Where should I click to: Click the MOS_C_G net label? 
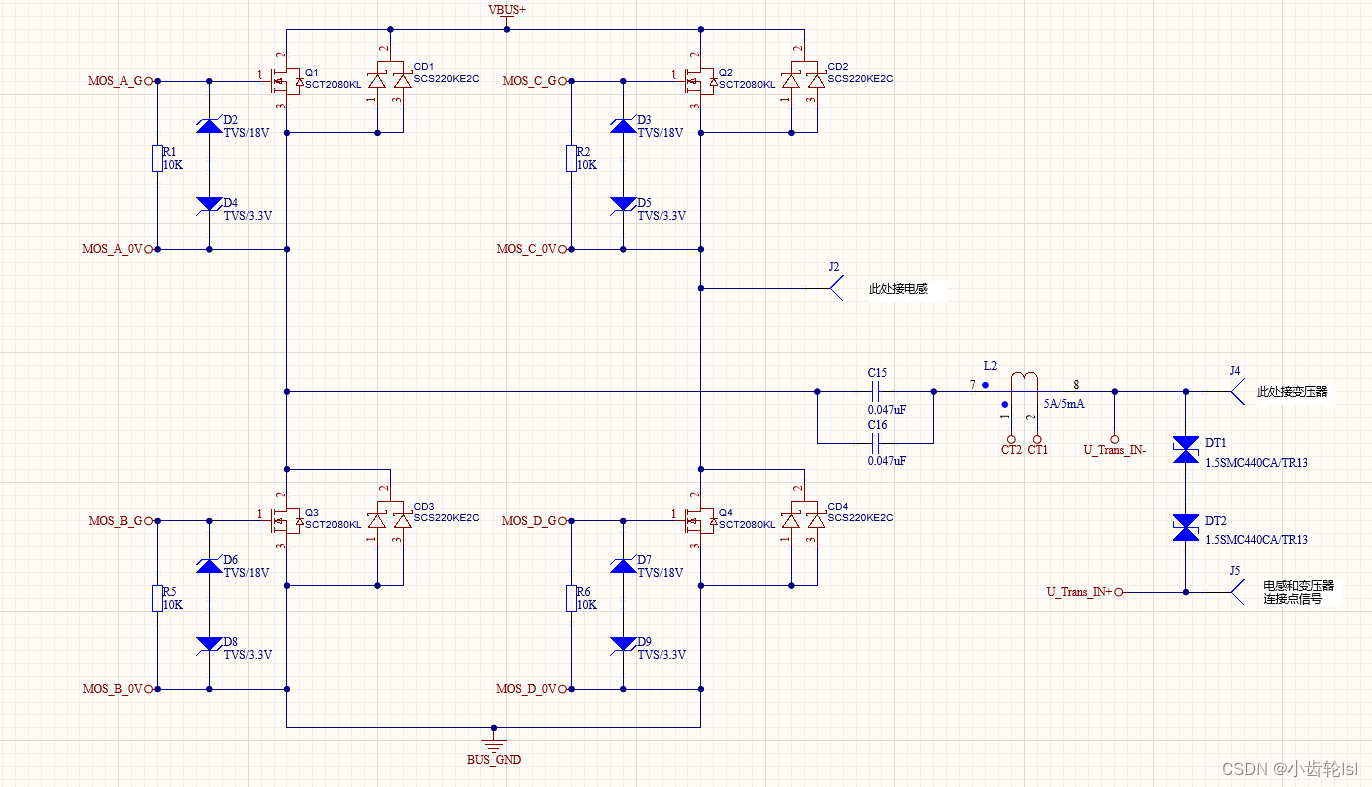pyautogui.click(x=529, y=81)
